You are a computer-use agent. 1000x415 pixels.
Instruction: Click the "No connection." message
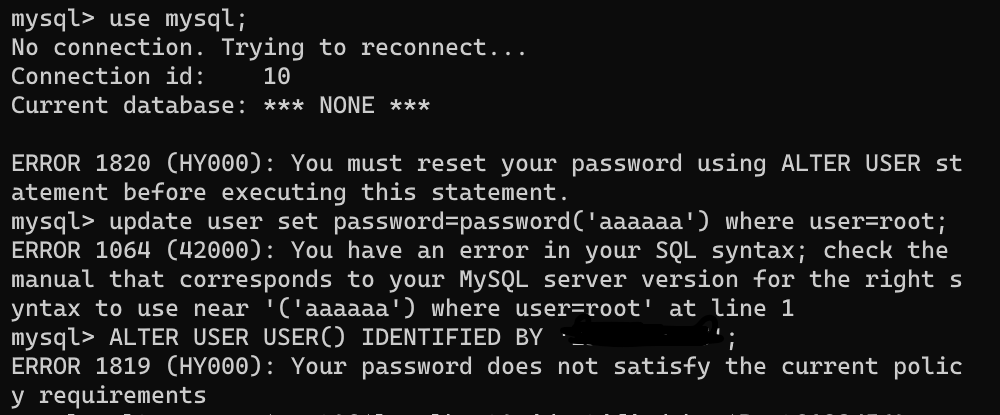point(108,47)
